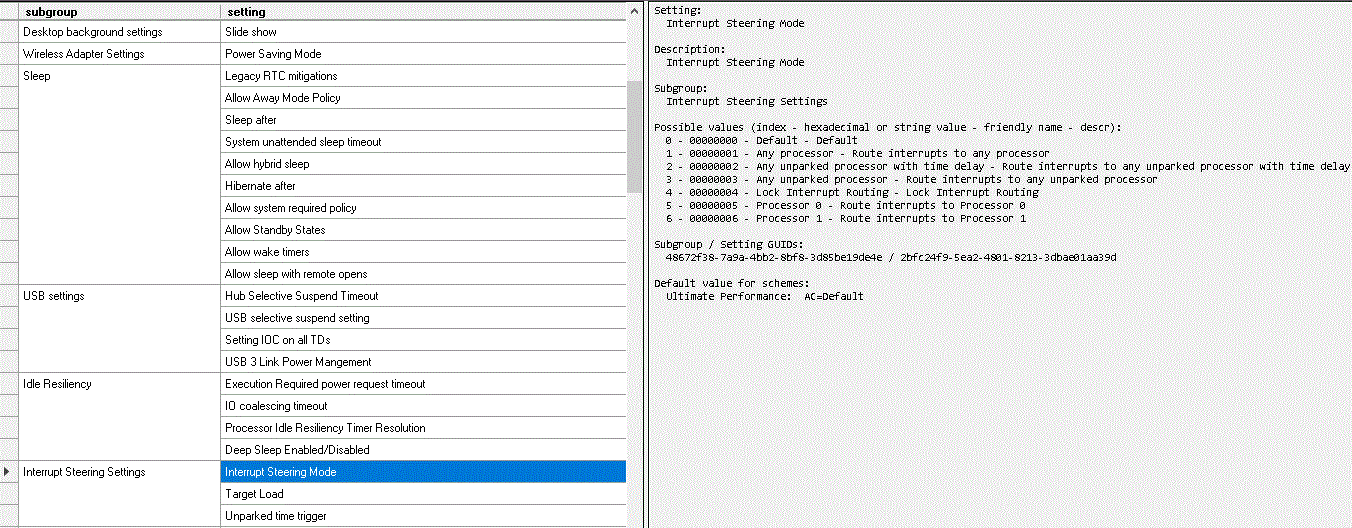Select the Hibernate after setting
This screenshot has width=1352, height=528.
422,186
